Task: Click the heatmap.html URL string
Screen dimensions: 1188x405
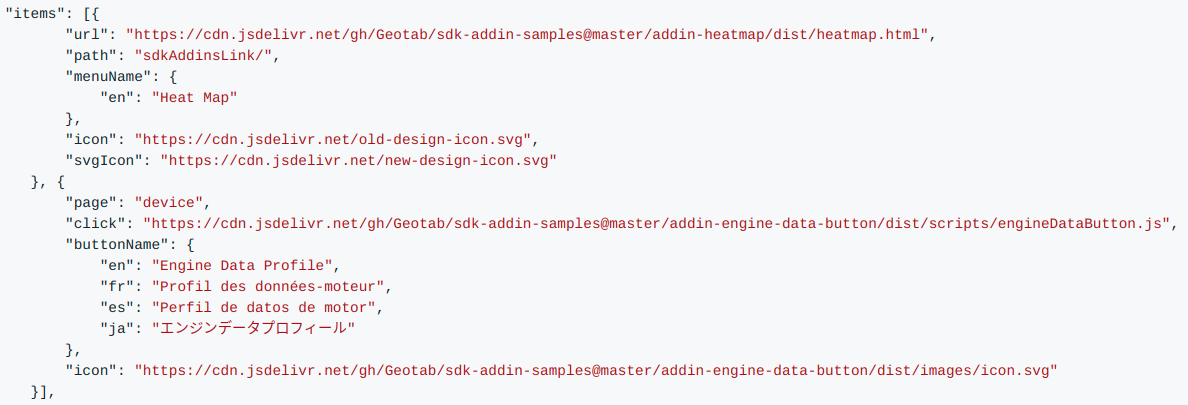Action: coord(529,34)
